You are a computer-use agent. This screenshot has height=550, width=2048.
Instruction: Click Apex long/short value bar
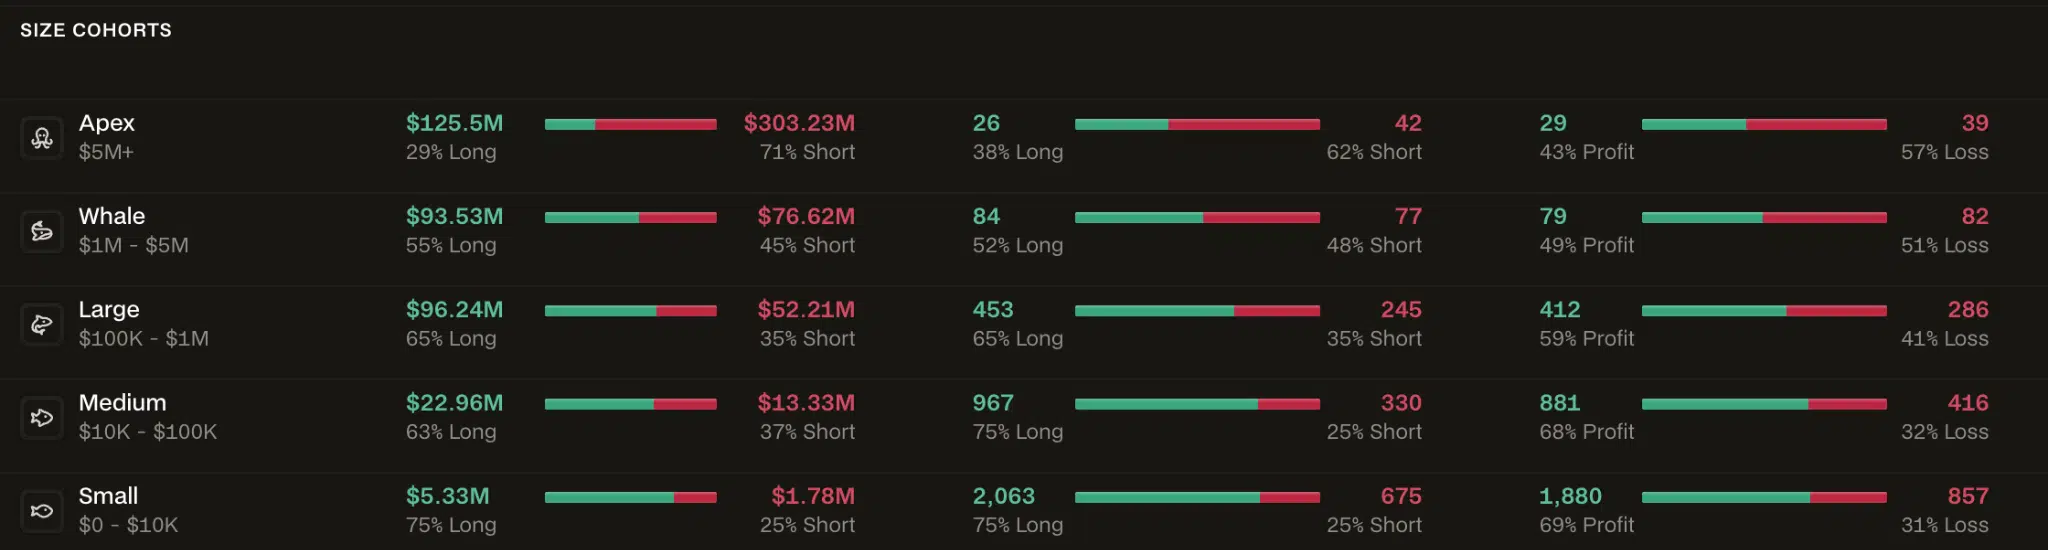point(631,124)
